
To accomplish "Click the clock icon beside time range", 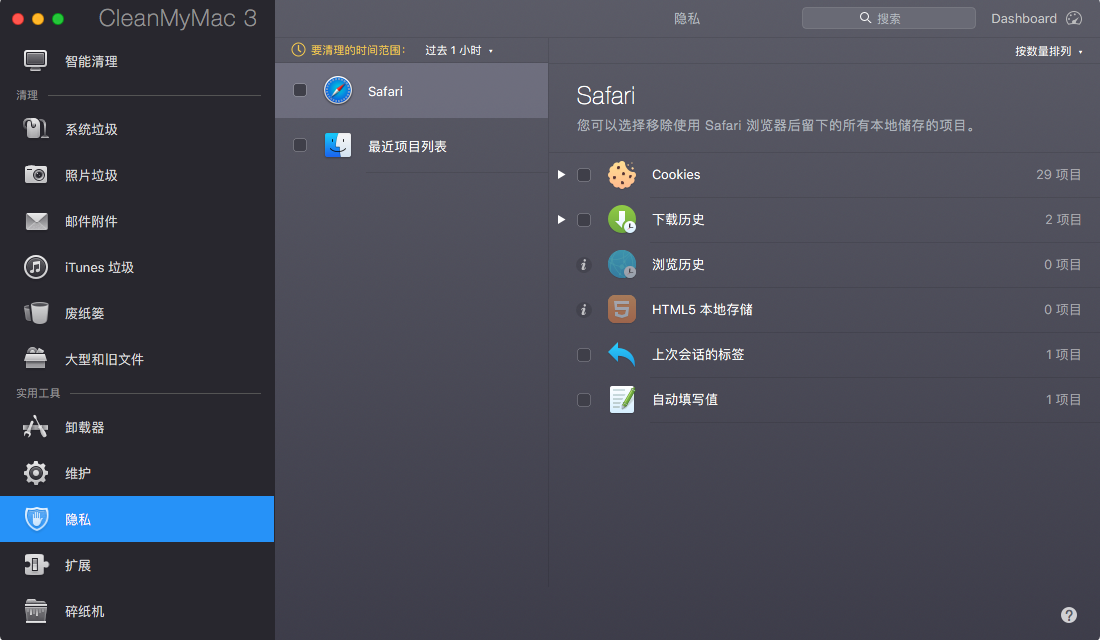I will tap(298, 50).
